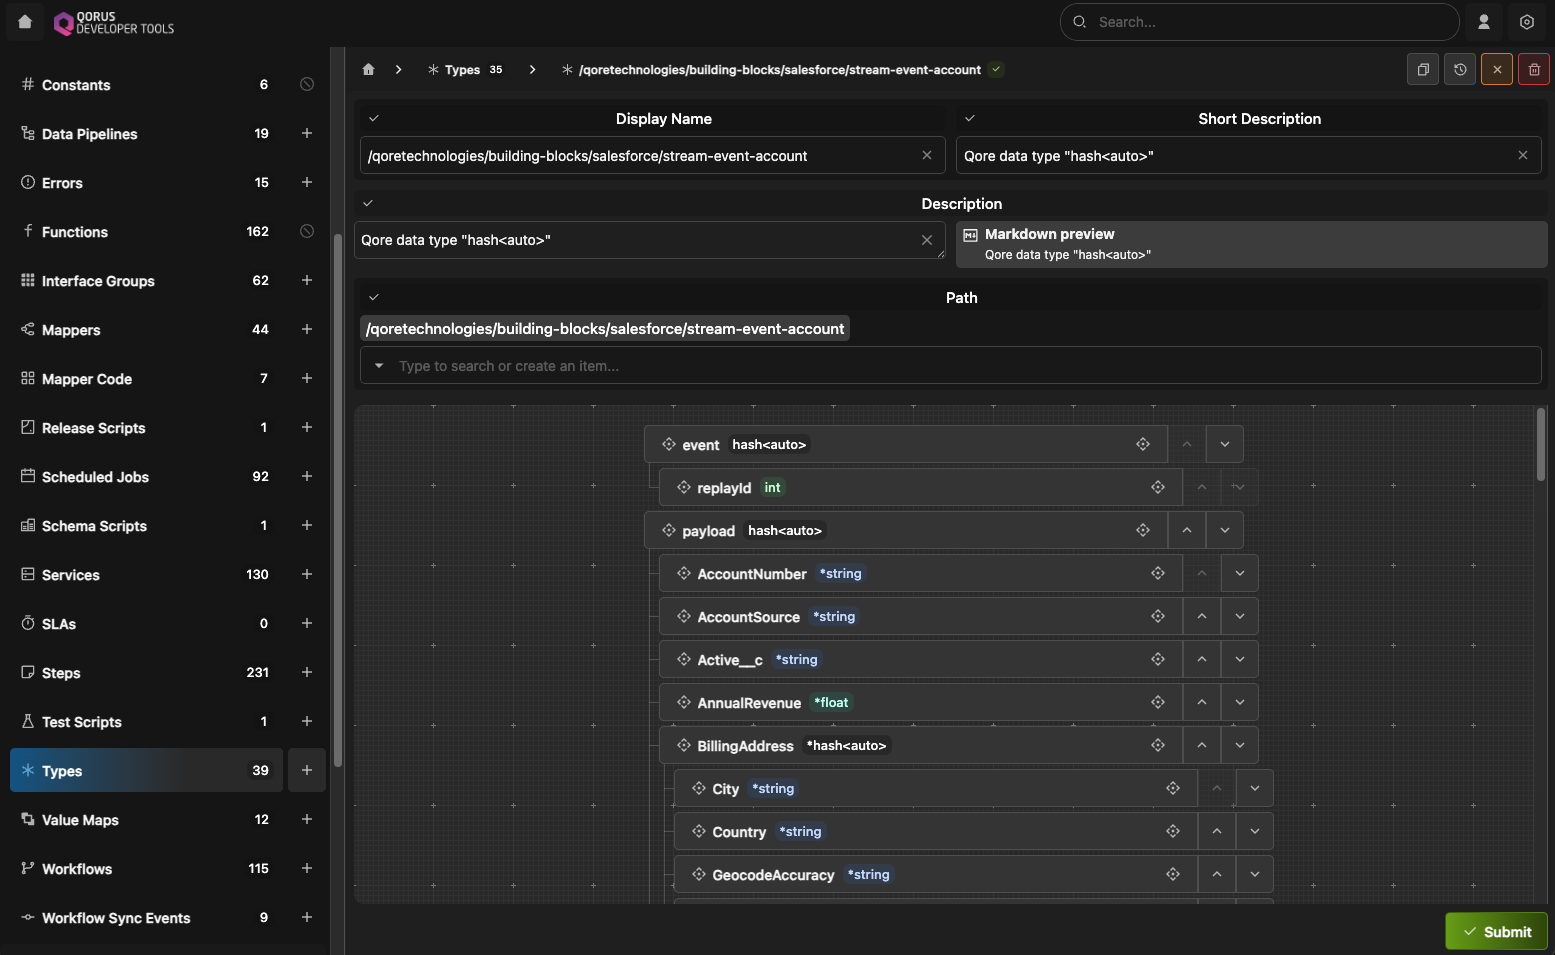The height and width of the screenshot is (955, 1555).
Task: Click the top Search box
Action: point(1260,22)
